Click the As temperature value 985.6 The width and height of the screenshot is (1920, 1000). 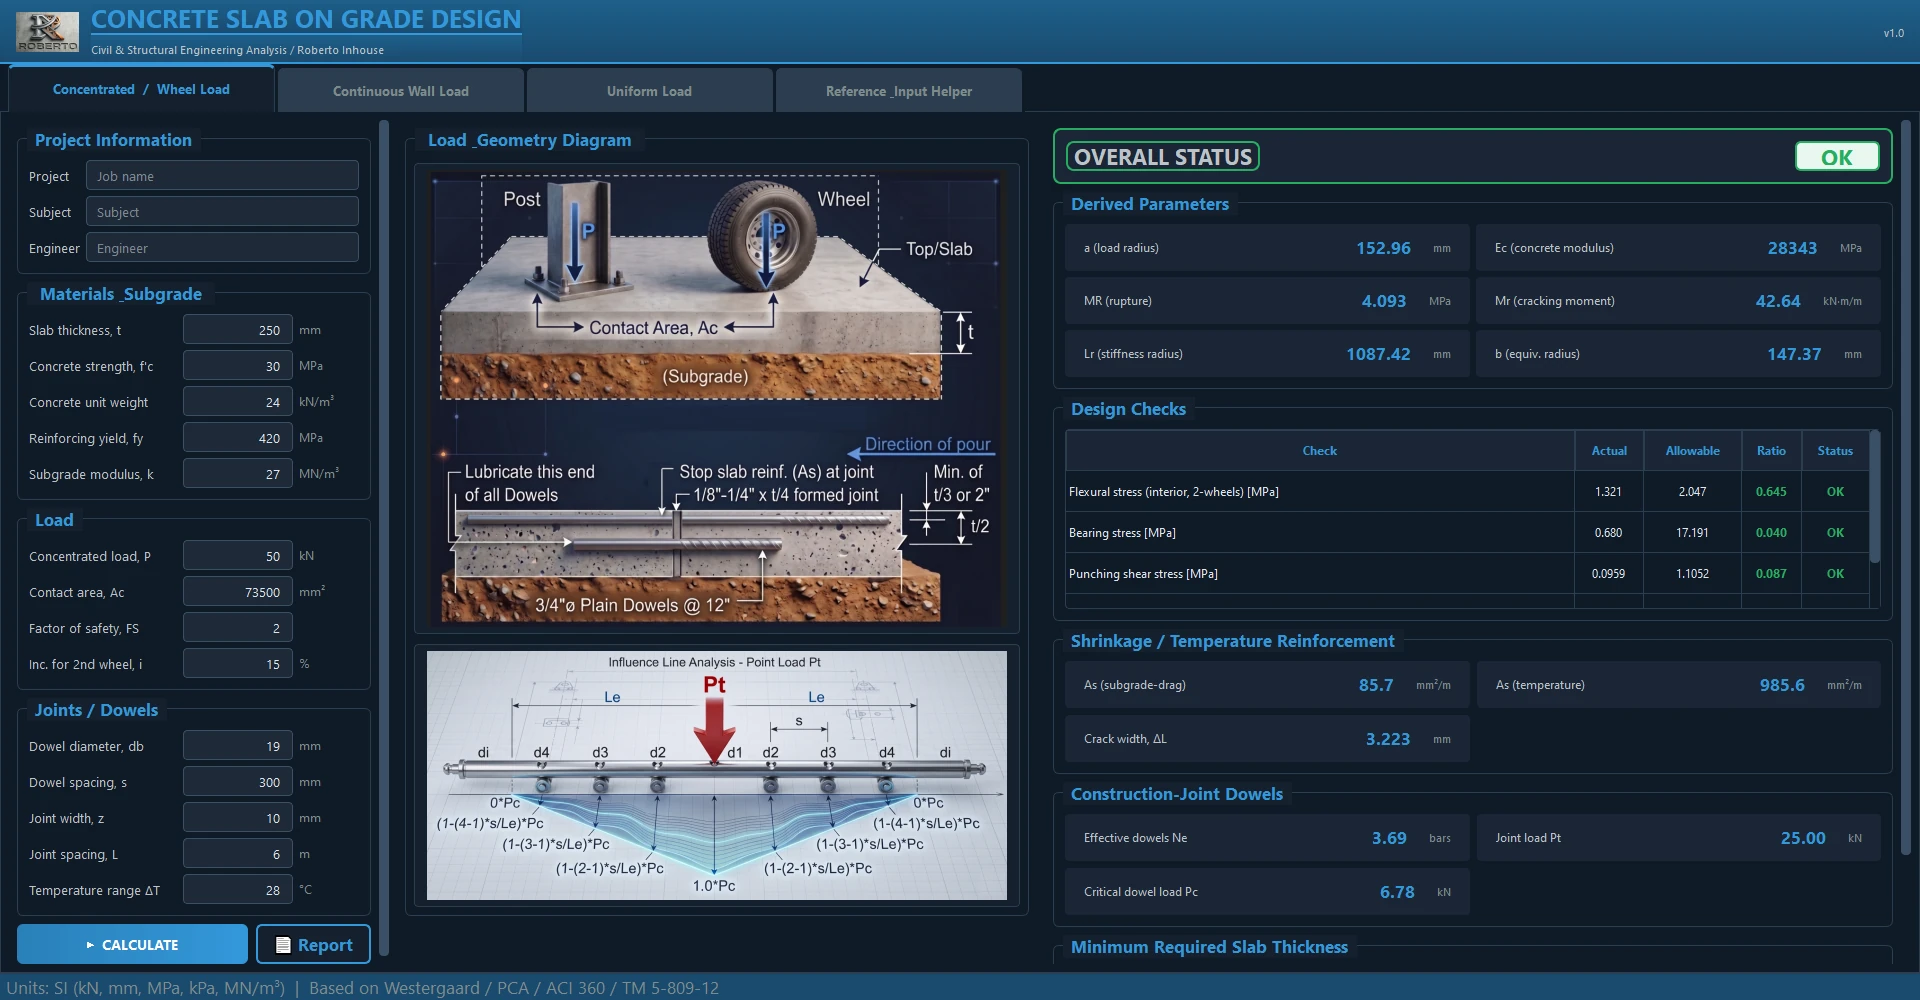click(1782, 685)
